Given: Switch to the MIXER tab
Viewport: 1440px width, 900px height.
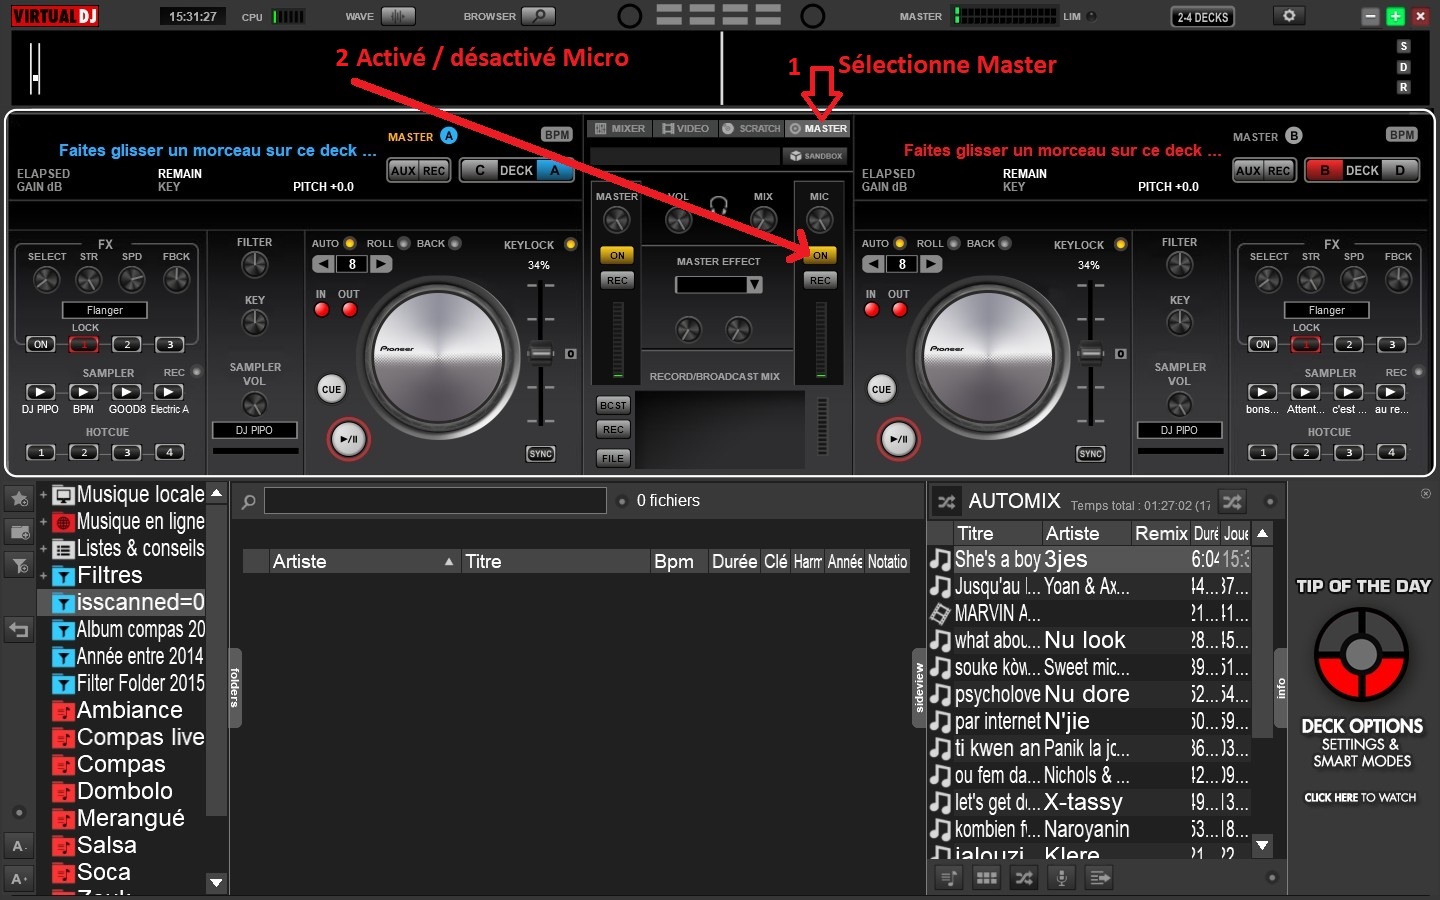Looking at the screenshot, I should coord(620,129).
